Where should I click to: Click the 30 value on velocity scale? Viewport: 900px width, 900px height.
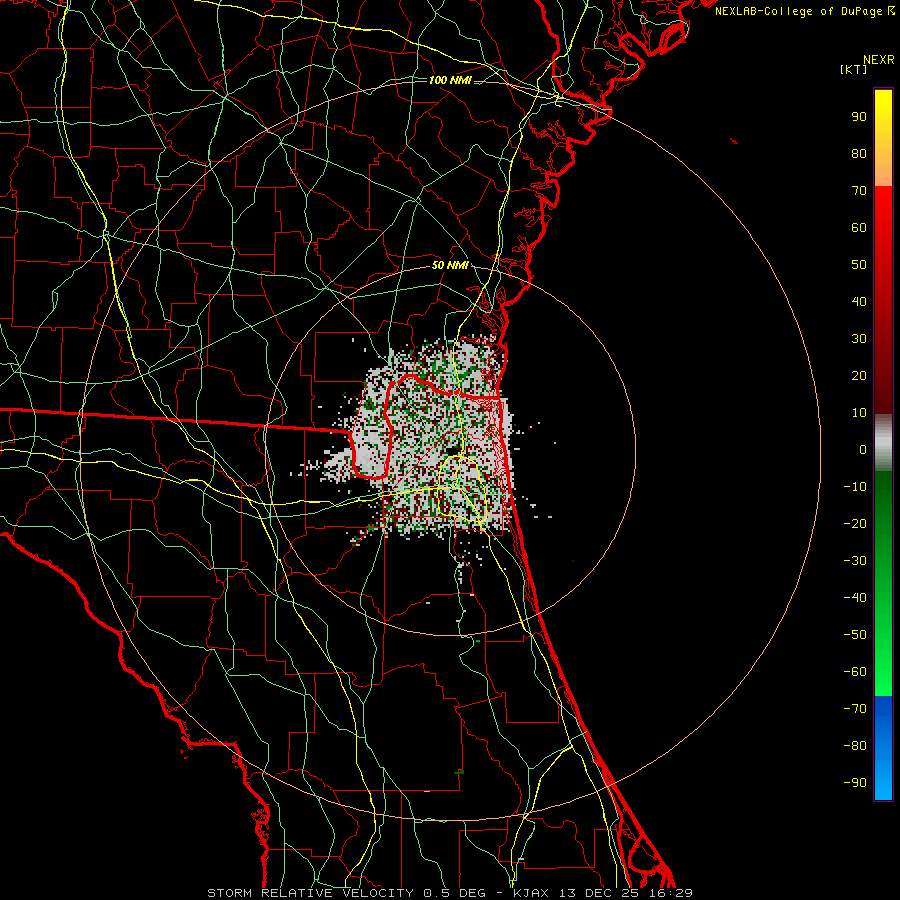click(x=859, y=339)
